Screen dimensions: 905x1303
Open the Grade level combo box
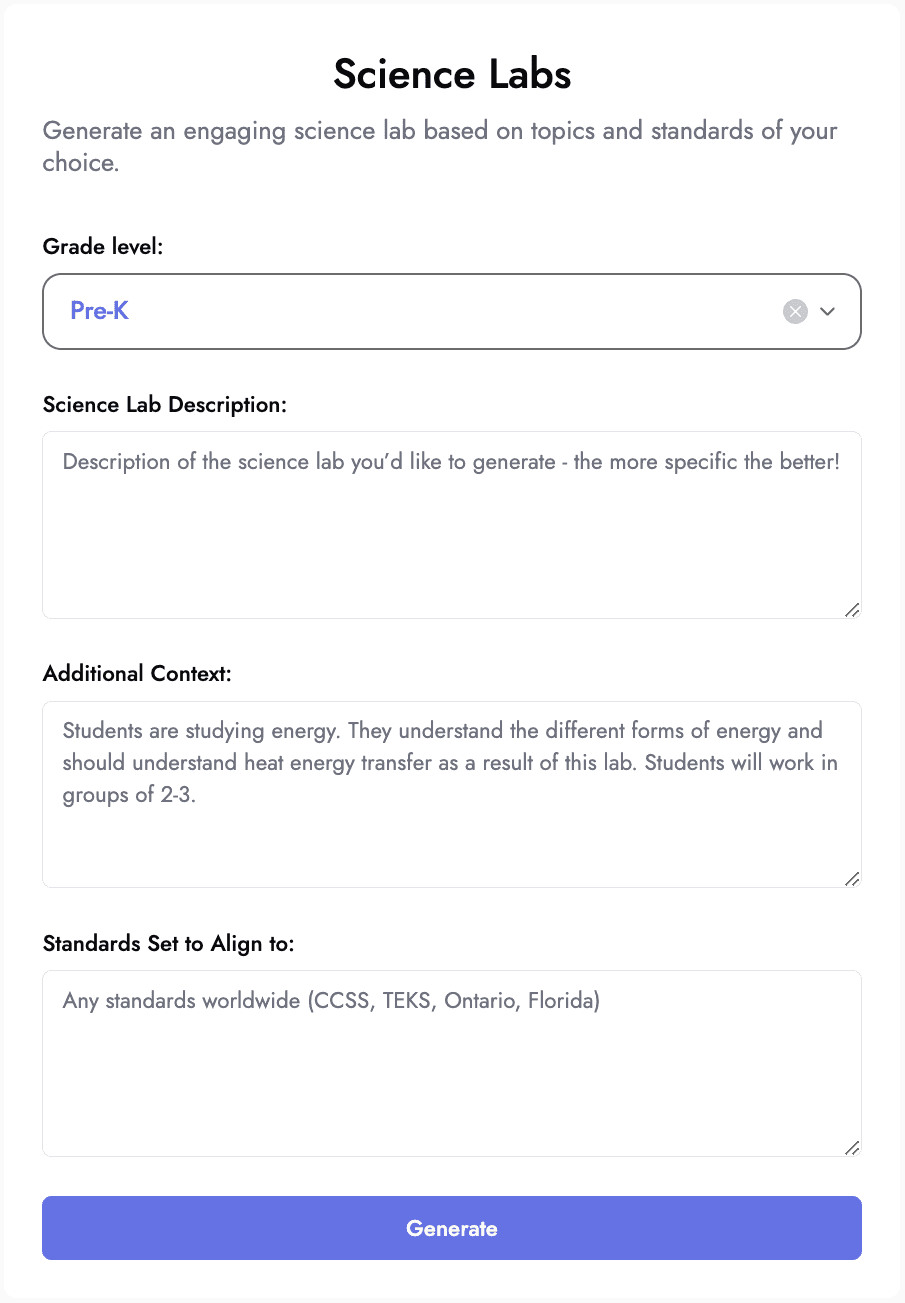(452, 312)
